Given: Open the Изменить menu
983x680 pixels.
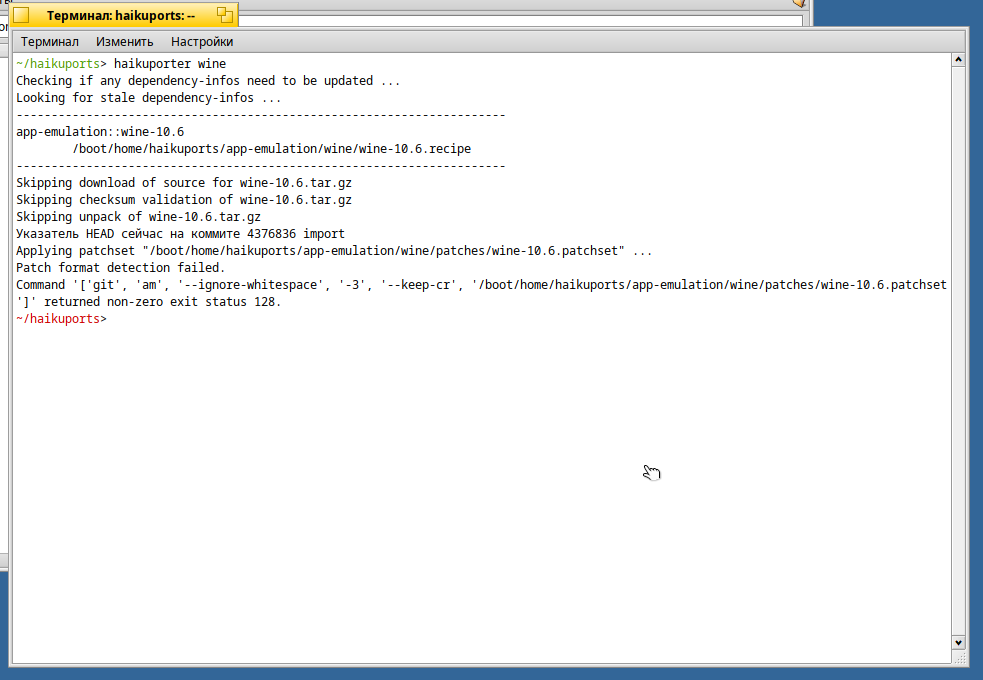Looking at the screenshot, I should pos(124,42).
